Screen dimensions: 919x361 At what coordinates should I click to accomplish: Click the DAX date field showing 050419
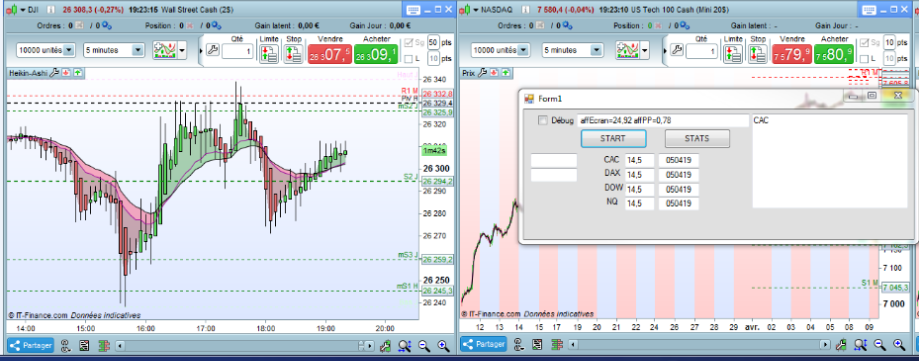pyautogui.click(x=678, y=175)
